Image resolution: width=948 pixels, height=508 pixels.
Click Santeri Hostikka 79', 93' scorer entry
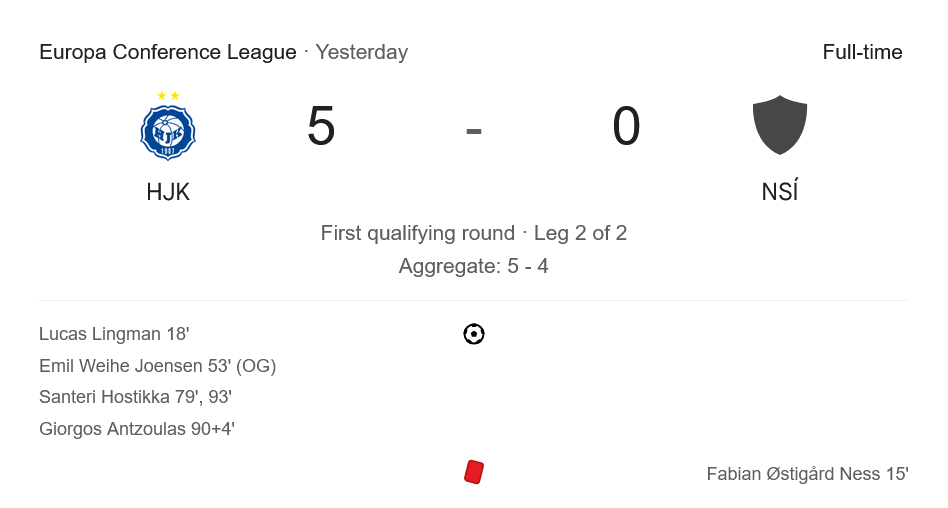(x=135, y=397)
